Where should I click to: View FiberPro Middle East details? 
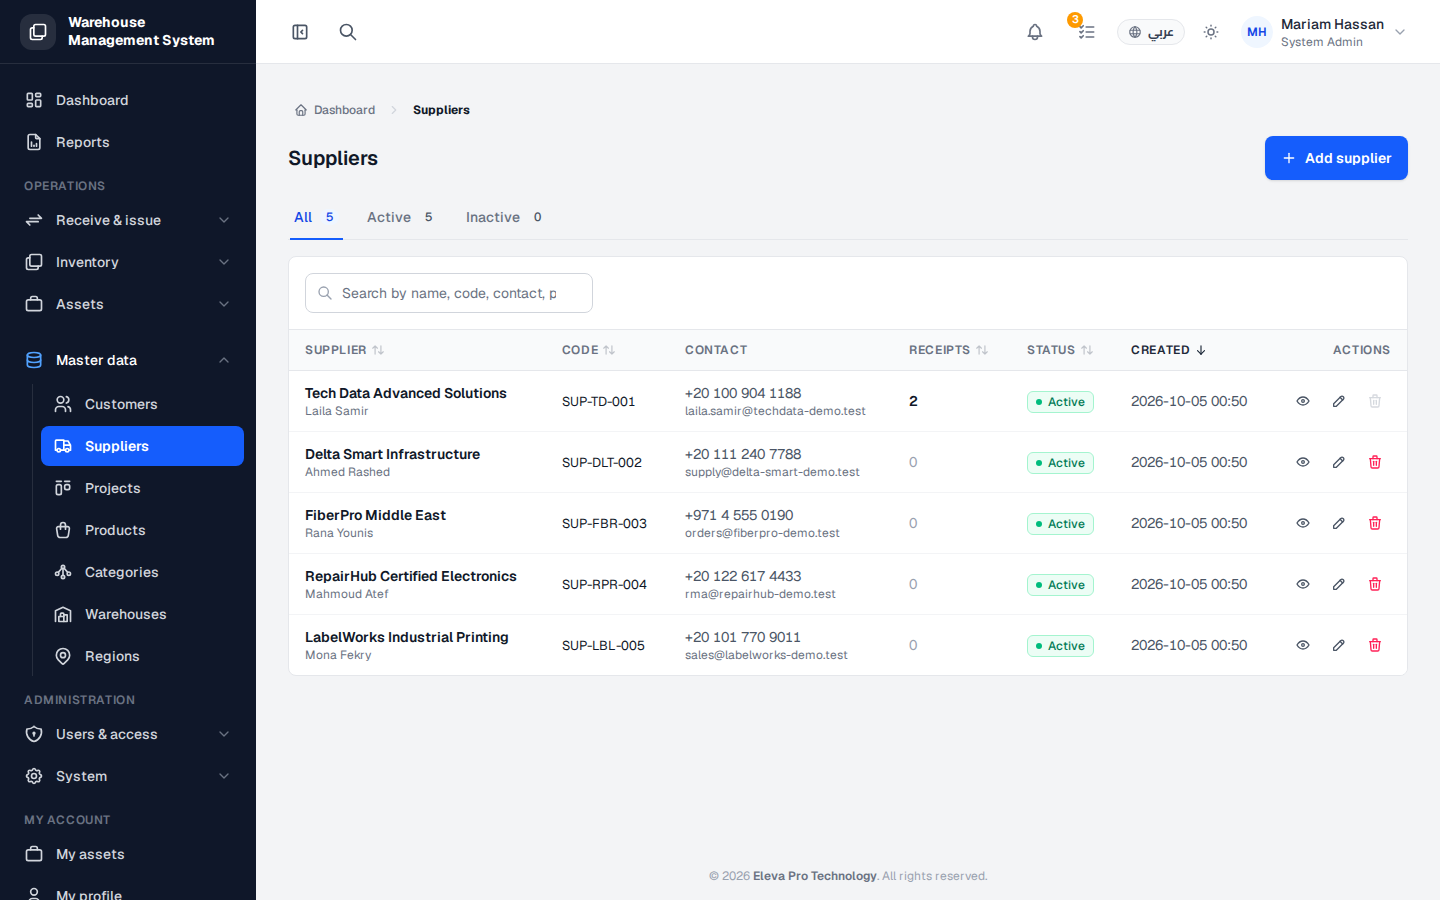click(x=1303, y=523)
